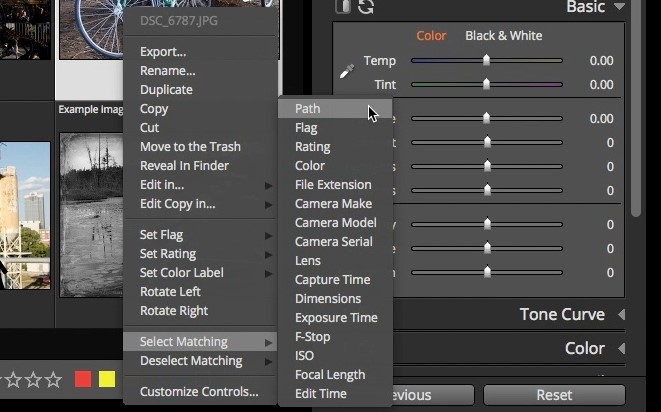The width and height of the screenshot is (661, 412).
Task: Choose Path in Select Matching submenu
Action: (x=308, y=108)
